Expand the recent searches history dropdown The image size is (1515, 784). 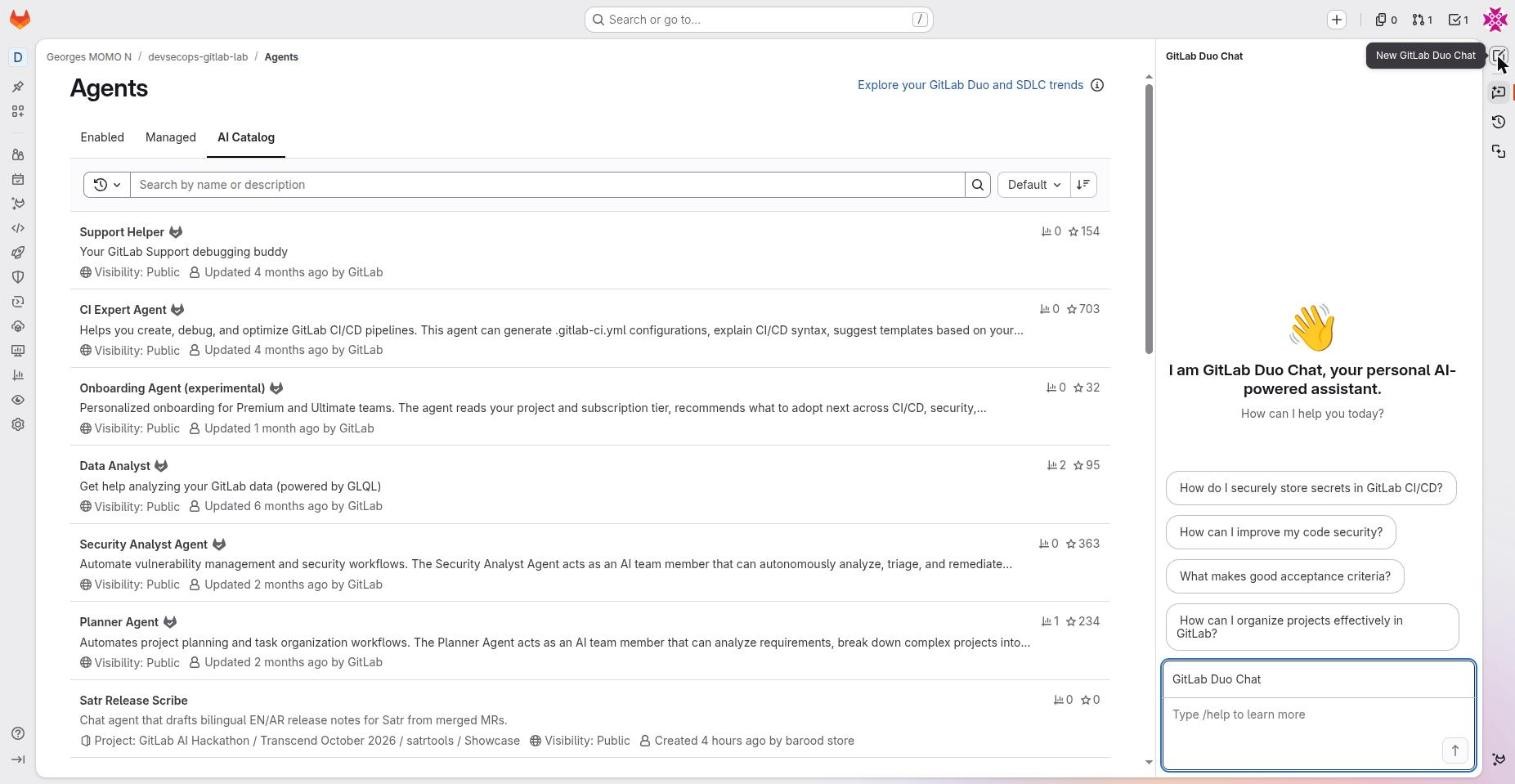[107, 185]
